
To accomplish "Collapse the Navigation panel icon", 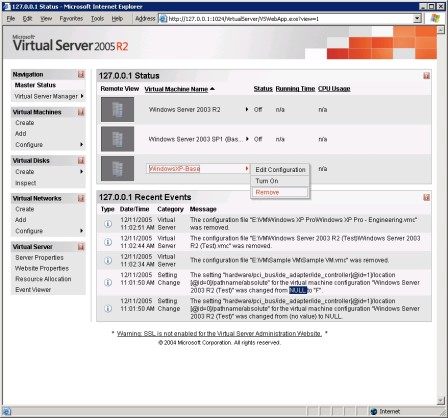I will (81, 74).
